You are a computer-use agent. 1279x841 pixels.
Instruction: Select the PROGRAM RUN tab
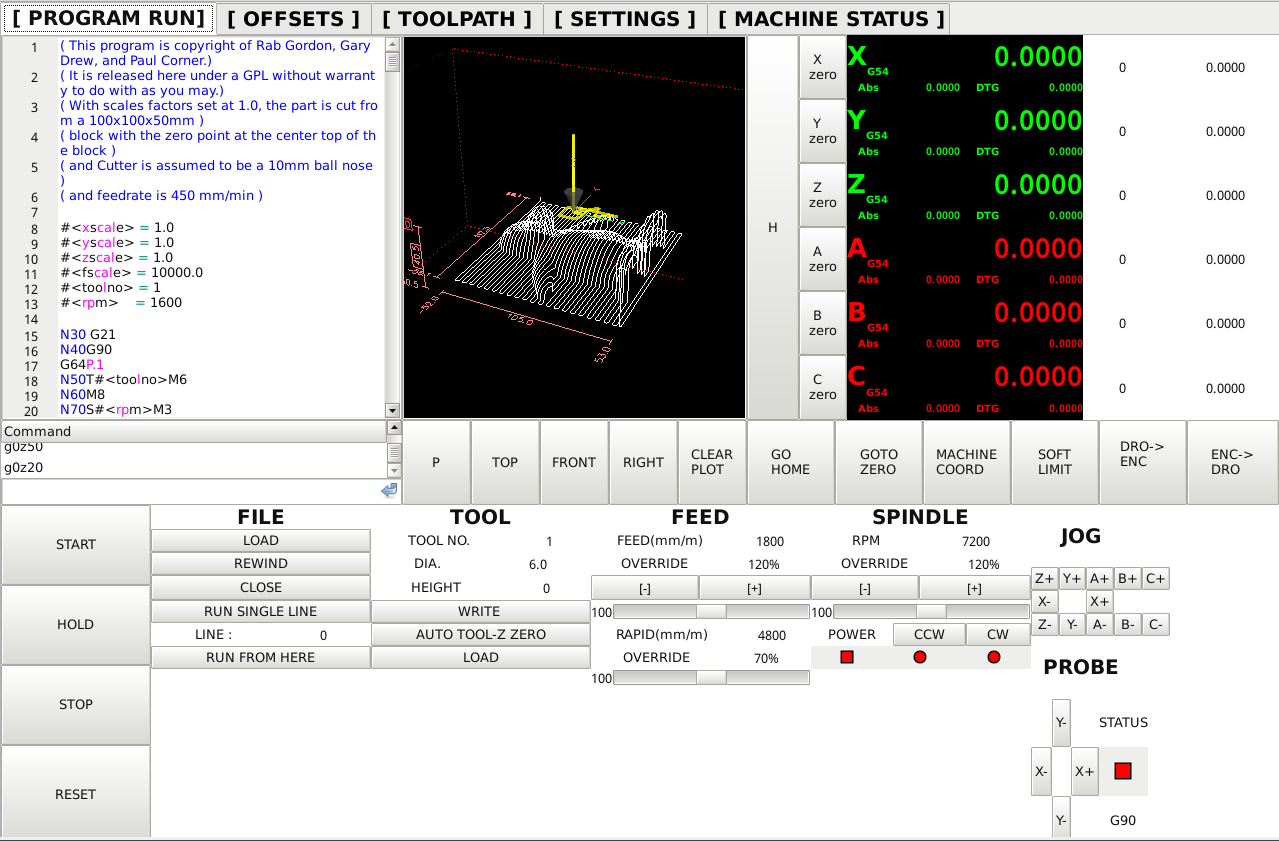coord(108,19)
